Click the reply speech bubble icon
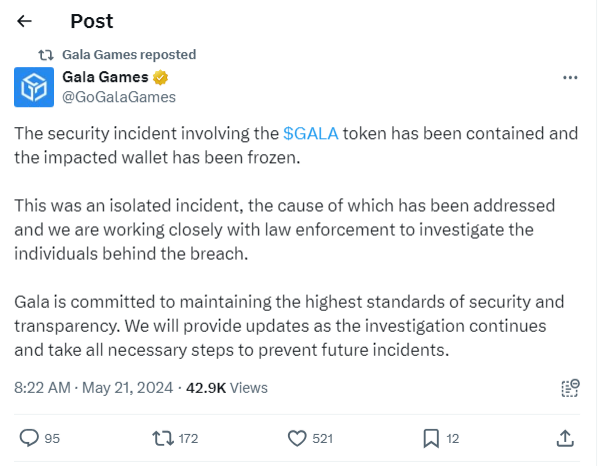 [x=30, y=437]
